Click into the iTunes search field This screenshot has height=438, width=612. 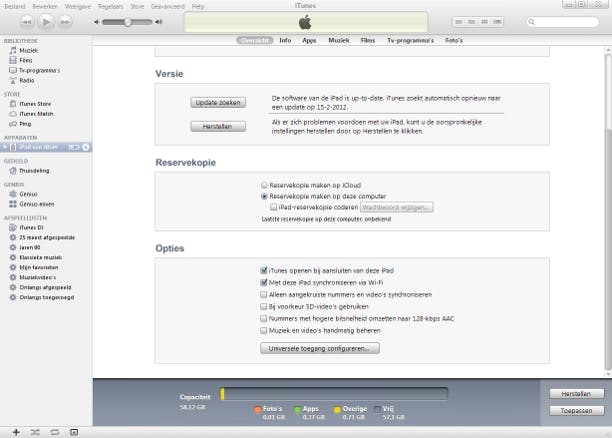562,22
